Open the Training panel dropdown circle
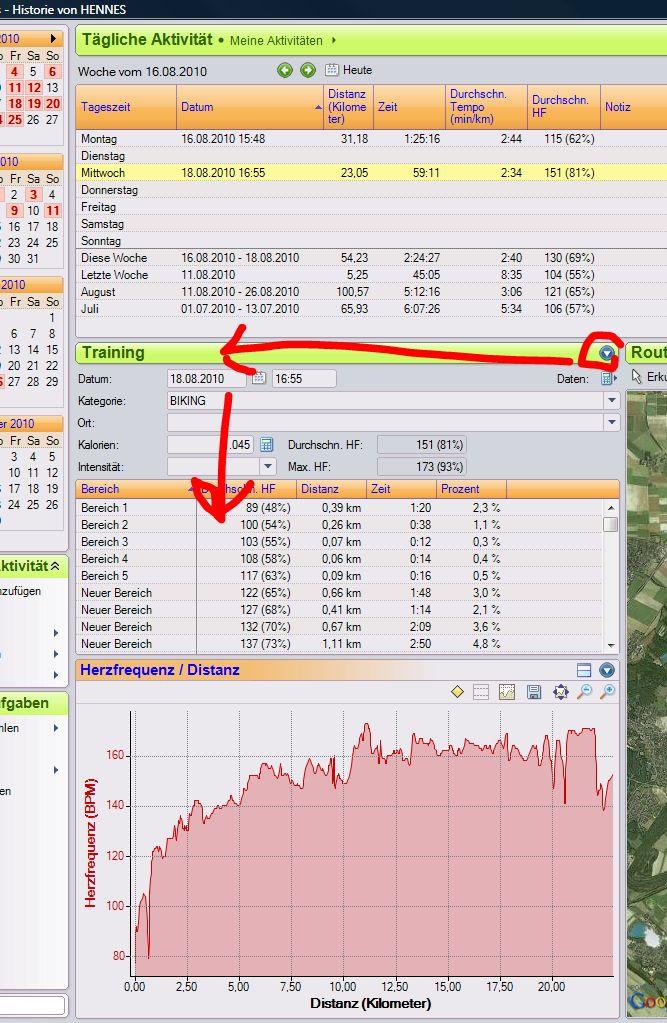667x1023 pixels. click(607, 353)
